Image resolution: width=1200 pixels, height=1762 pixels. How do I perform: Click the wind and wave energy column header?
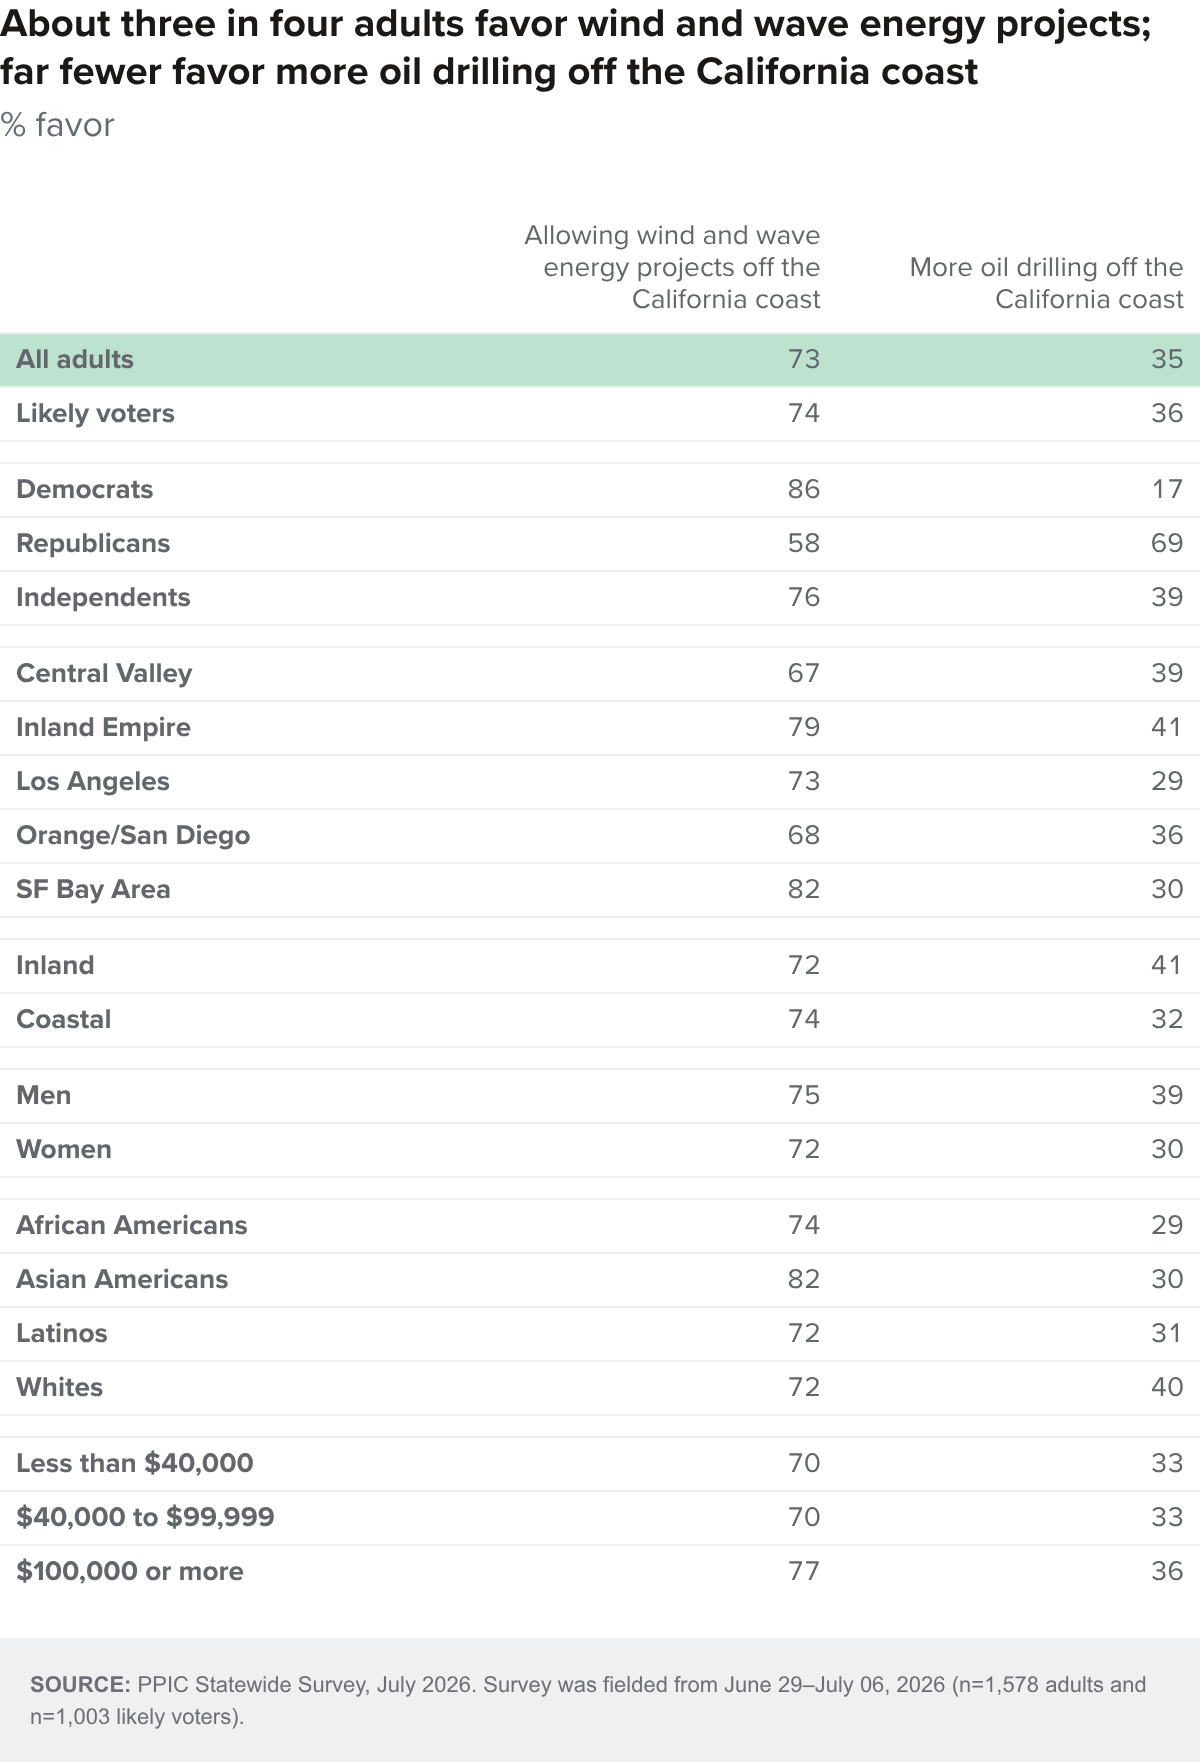point(672,267)
